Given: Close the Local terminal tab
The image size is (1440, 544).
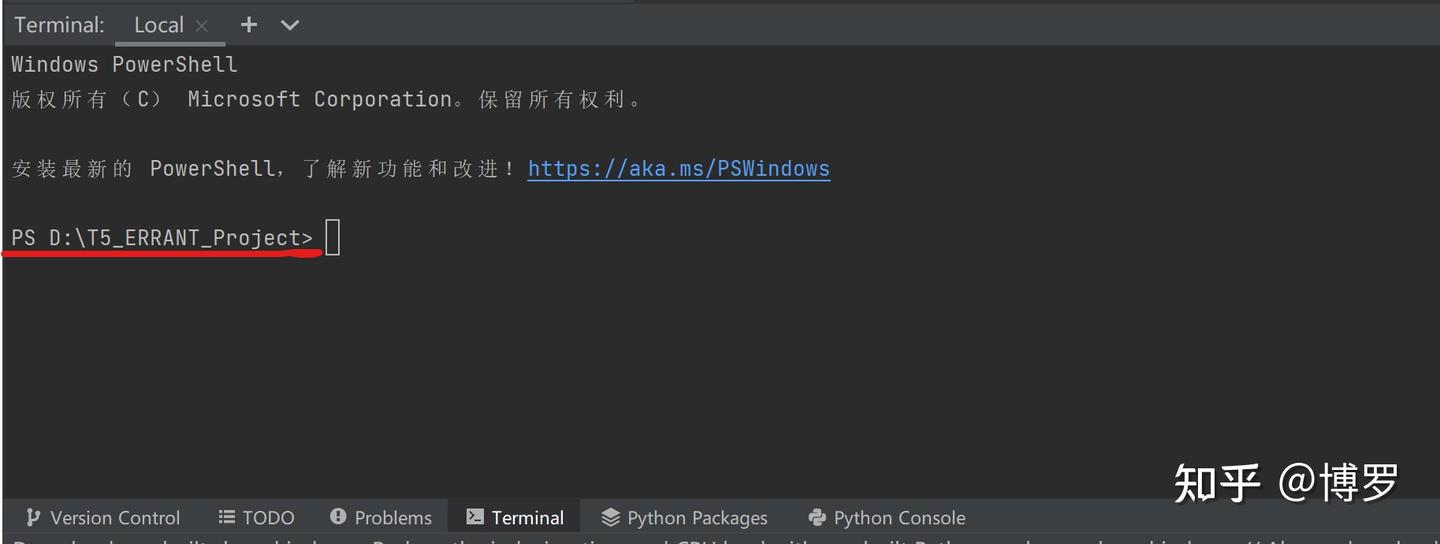Looking at the screenshot, I should 202,26.
